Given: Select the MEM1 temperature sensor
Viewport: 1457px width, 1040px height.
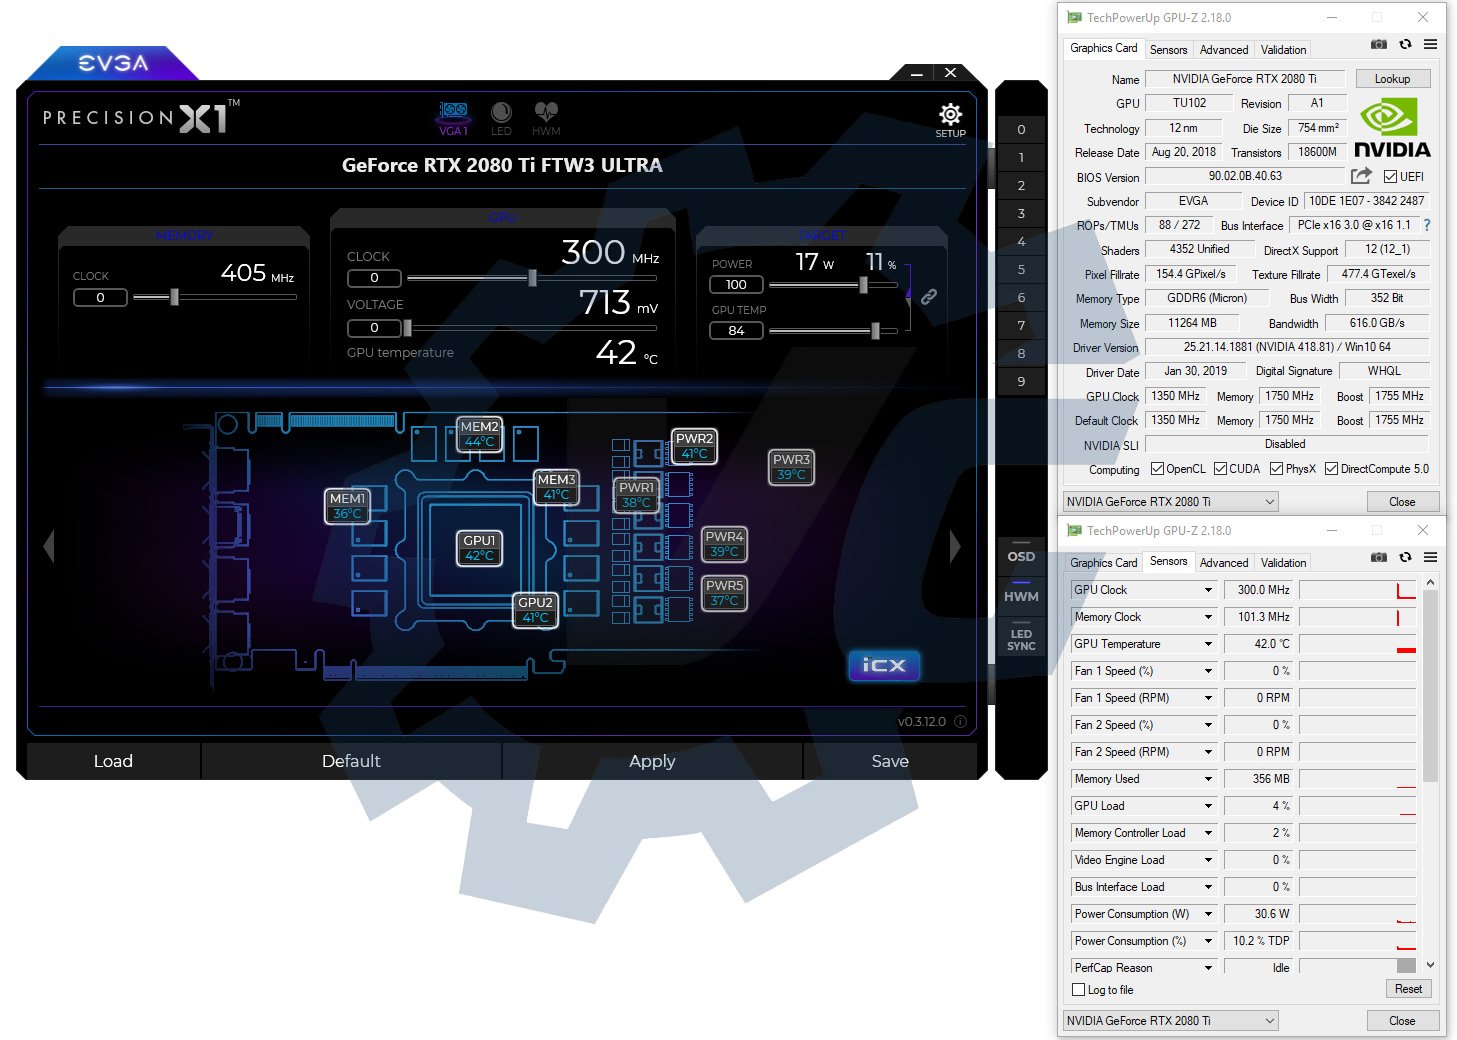Looking at the screenshot, I should pyautogui.click(x=347, y=505).
